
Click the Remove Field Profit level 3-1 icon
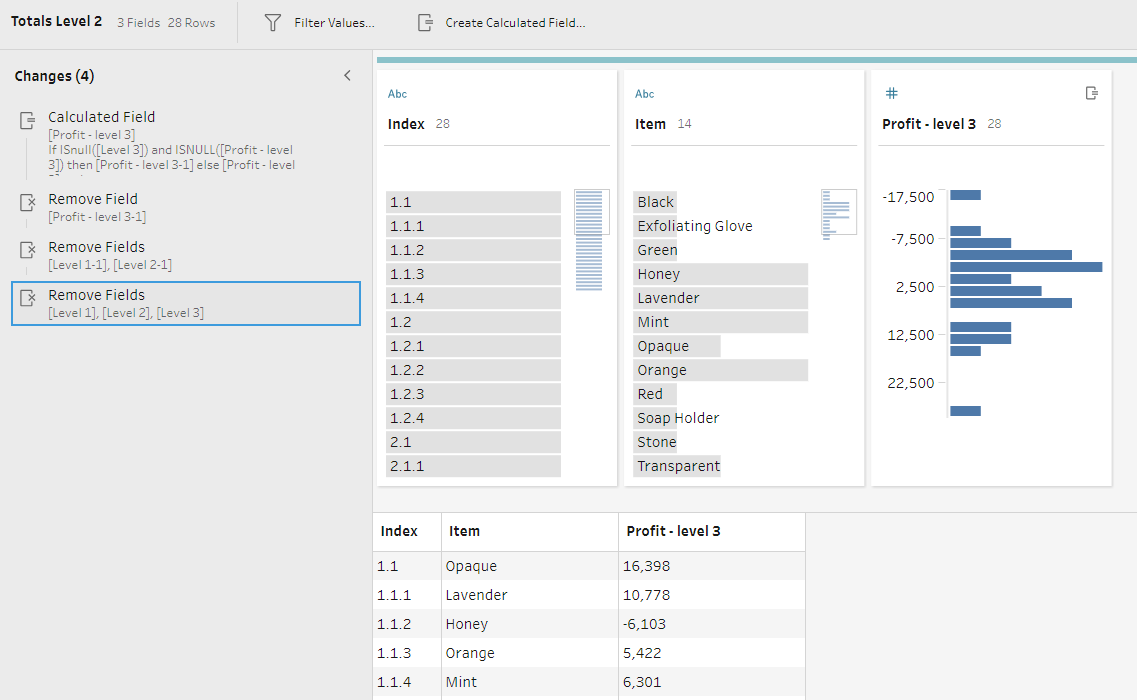click(x=28, y=203)
